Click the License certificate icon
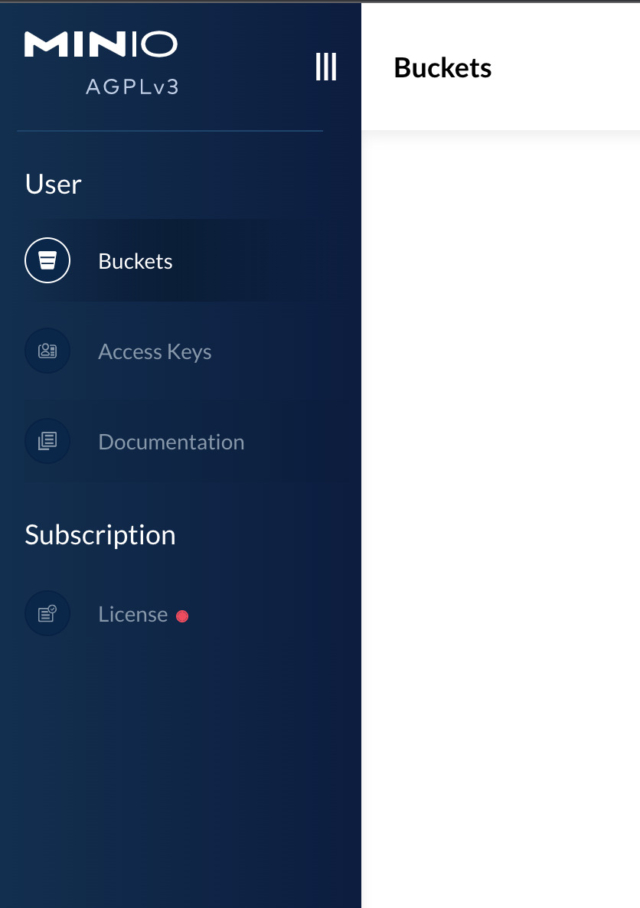The image size is (640, 908). coord(47,614)
